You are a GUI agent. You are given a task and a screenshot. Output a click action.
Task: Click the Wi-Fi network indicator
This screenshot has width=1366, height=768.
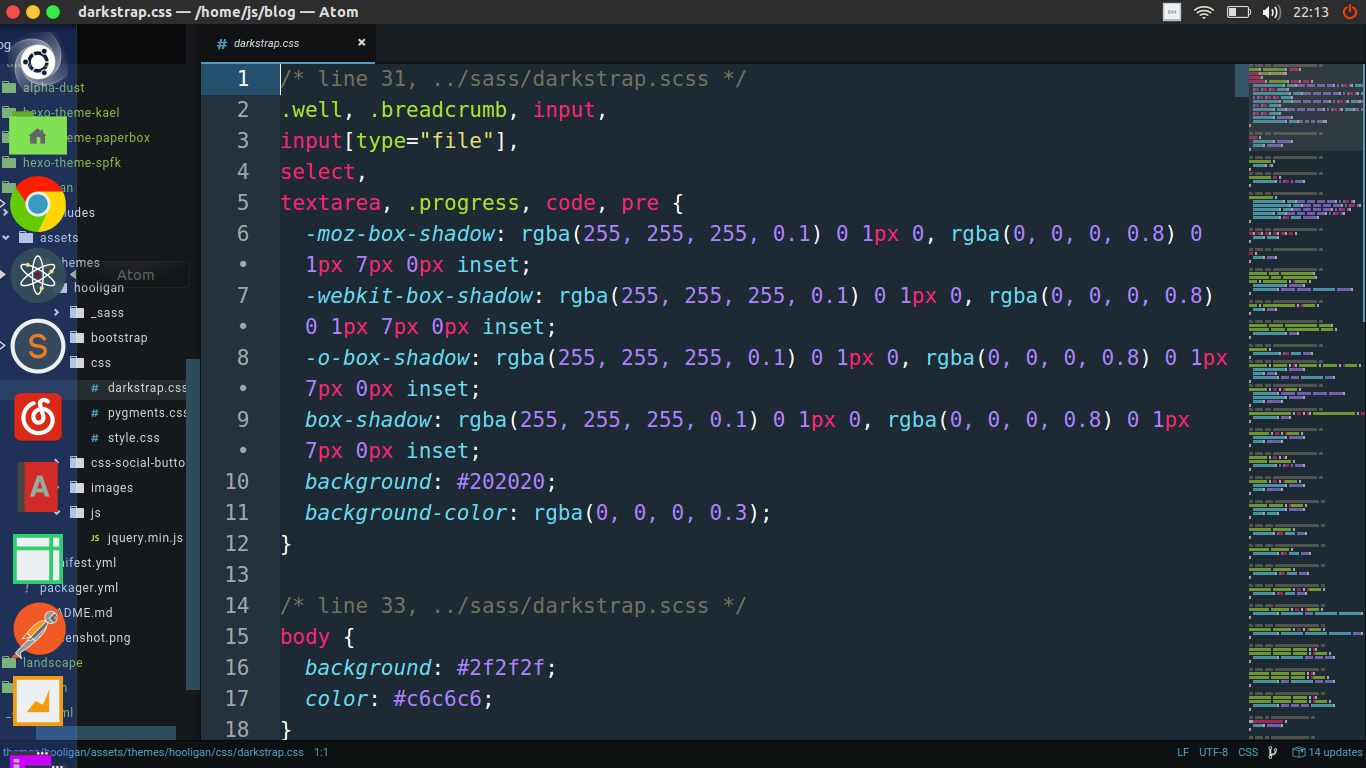pyautogui.click(x=1203, y=12)
